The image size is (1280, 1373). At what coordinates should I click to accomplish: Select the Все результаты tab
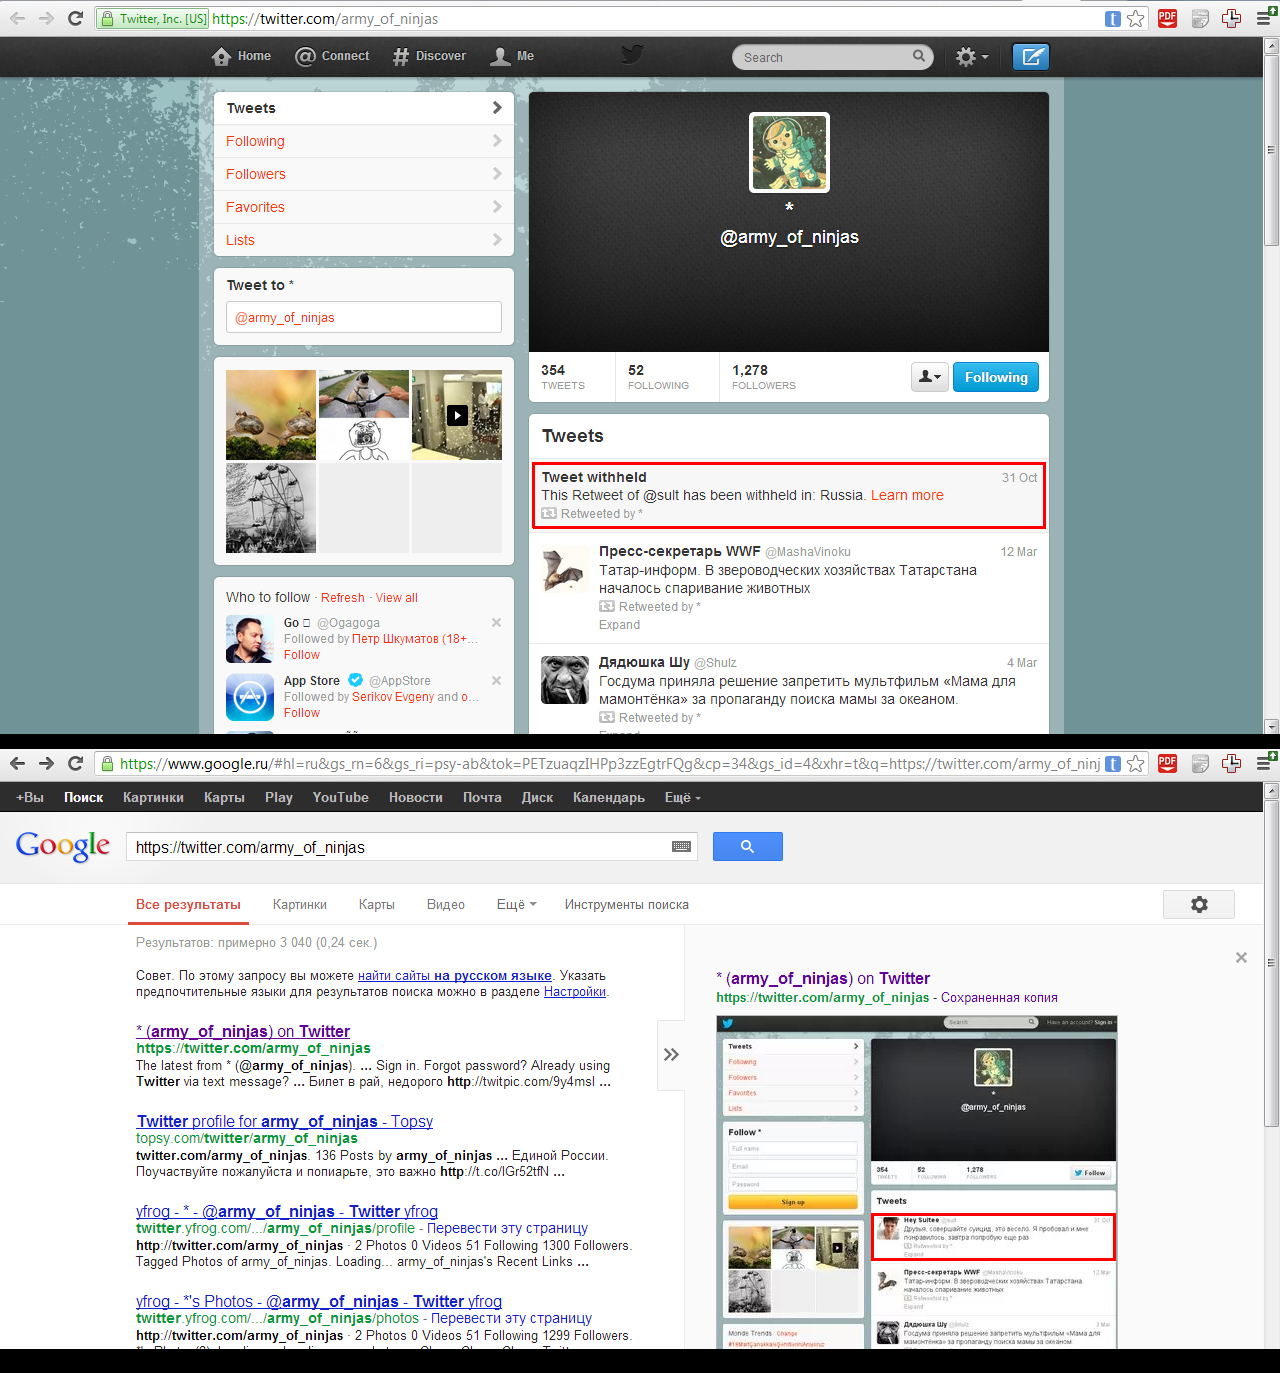tap(188, 904)
